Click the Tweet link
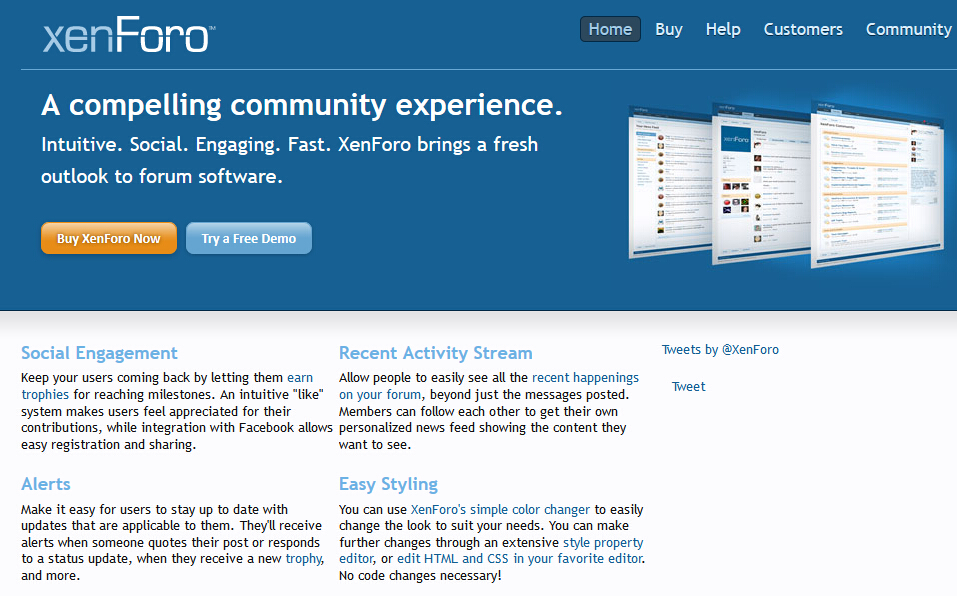This screenshot has height=596, width=957. click(688, 387)
